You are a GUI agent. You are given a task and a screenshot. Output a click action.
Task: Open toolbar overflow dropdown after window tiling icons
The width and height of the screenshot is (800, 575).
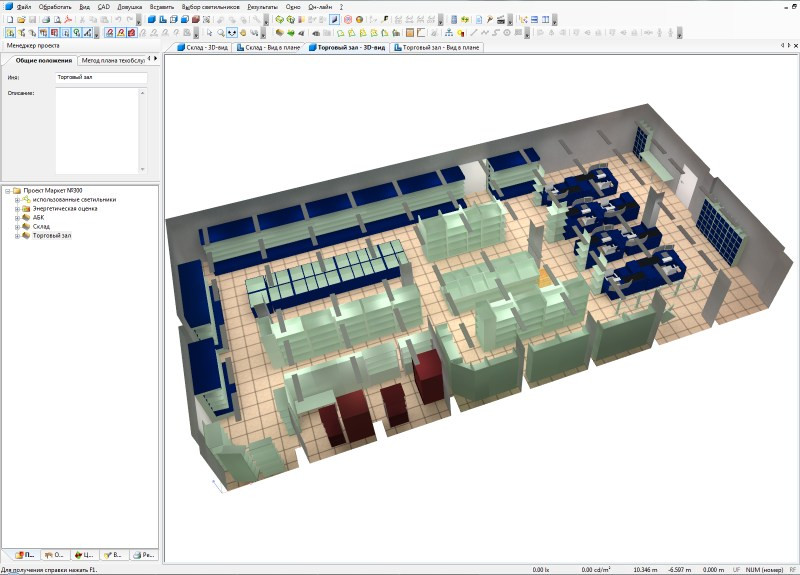[555, 19]
